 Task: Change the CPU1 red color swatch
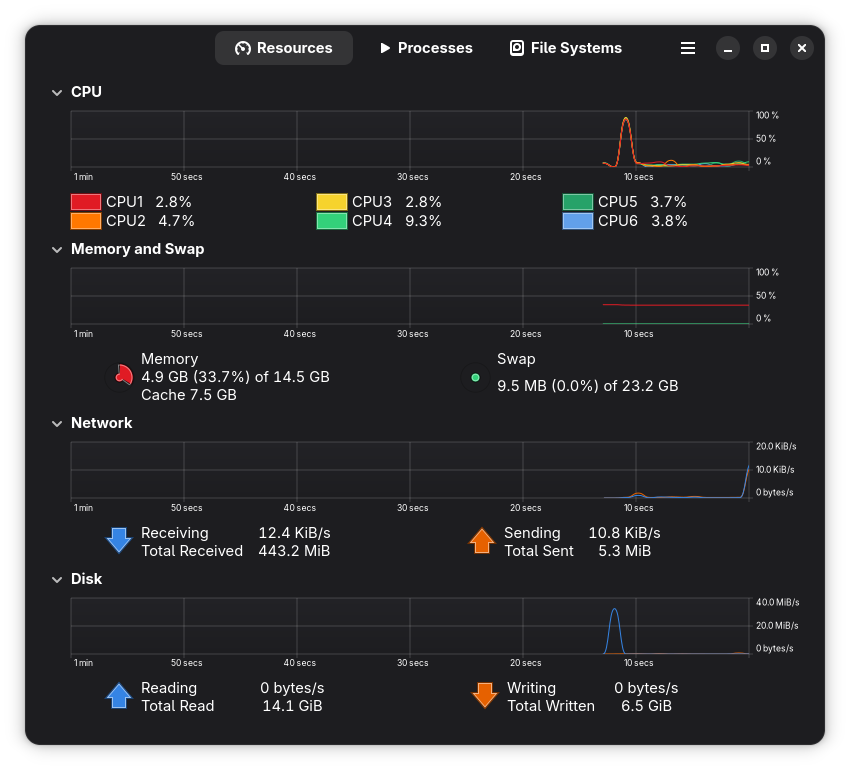86,202
